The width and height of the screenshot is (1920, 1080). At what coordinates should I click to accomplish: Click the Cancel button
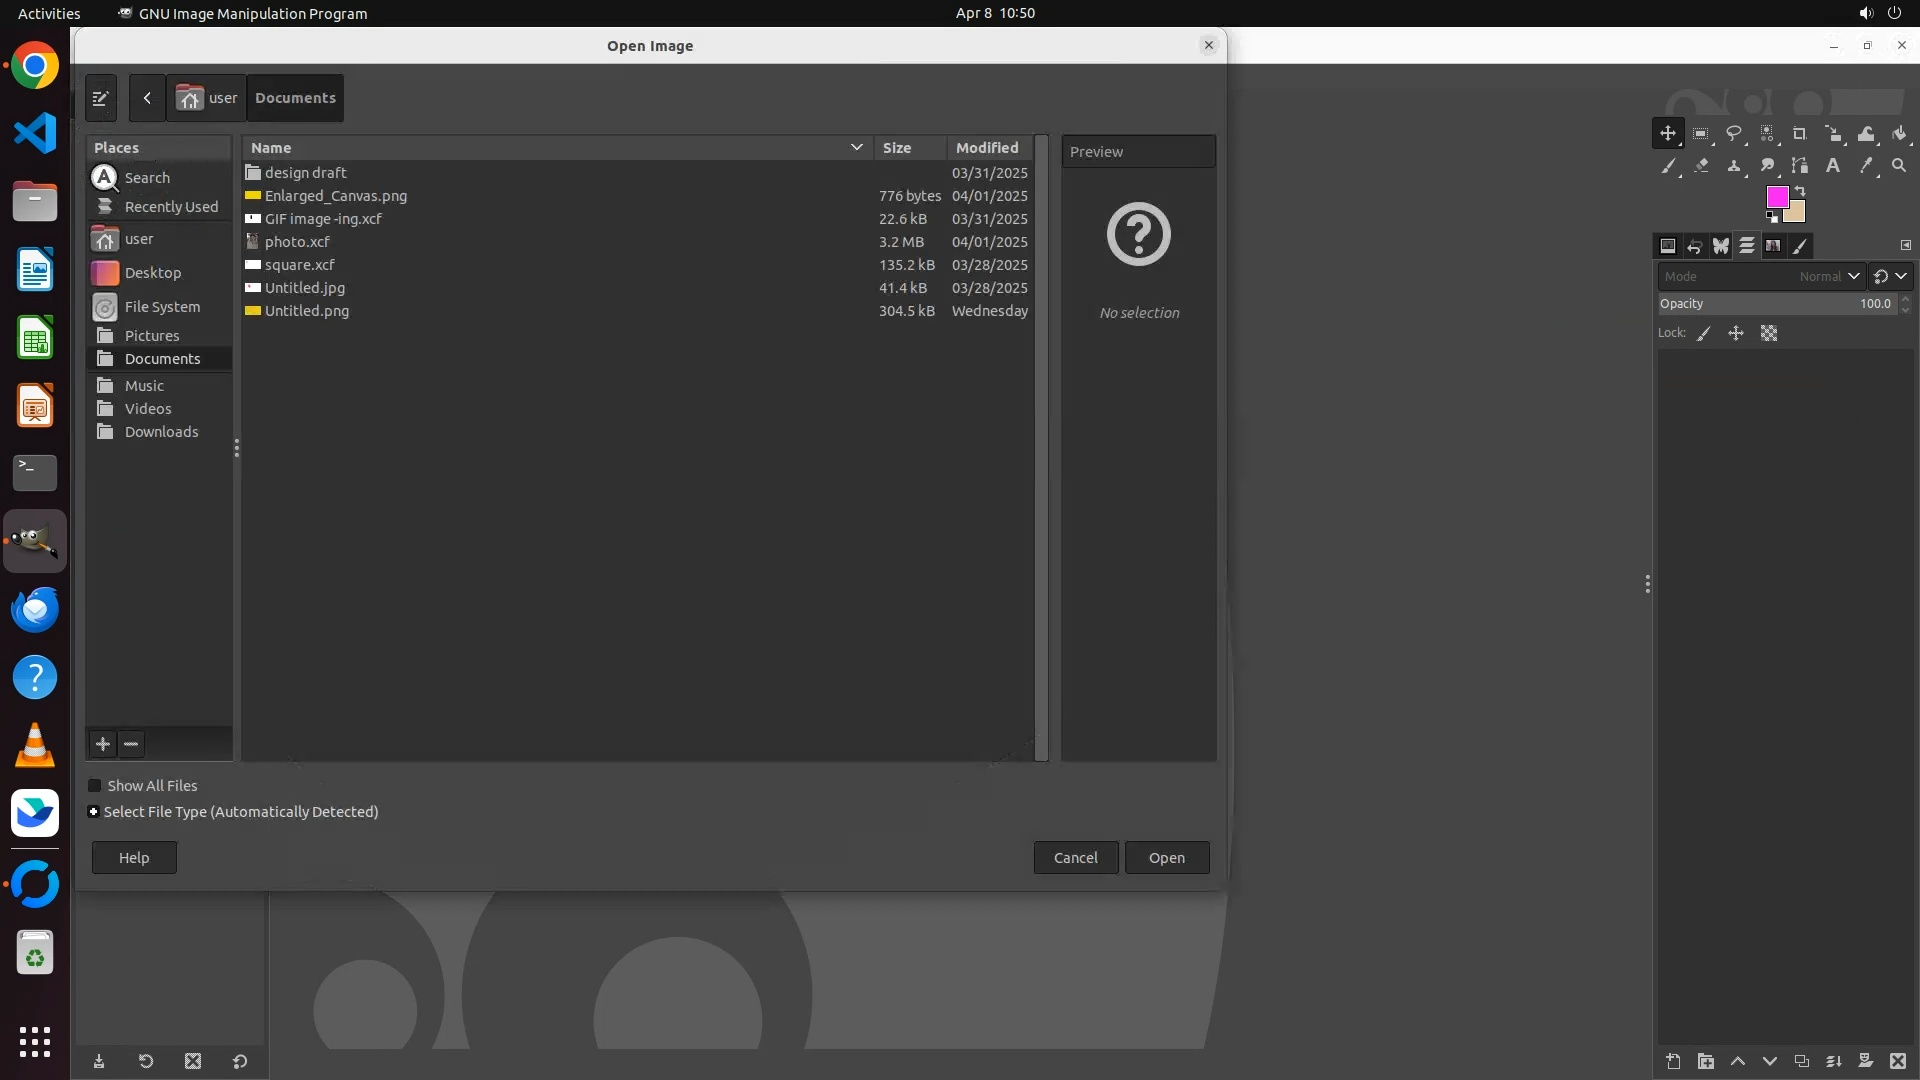pos(1075,858)
